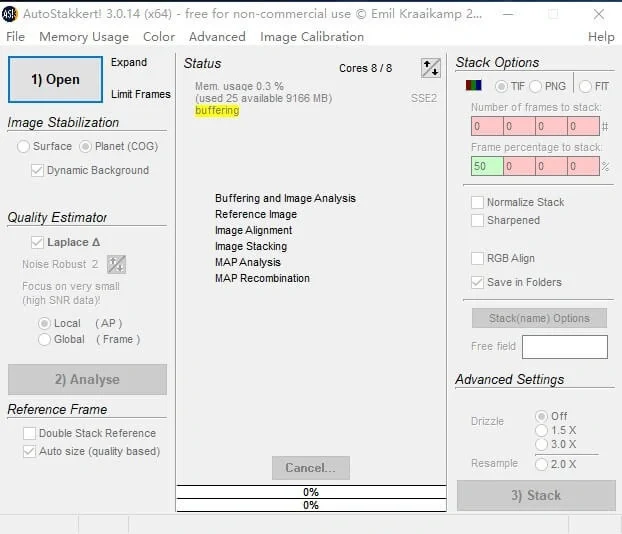Uncheck Save in Folders option
This screenshot has height=534, width=622.
point(478,282)
